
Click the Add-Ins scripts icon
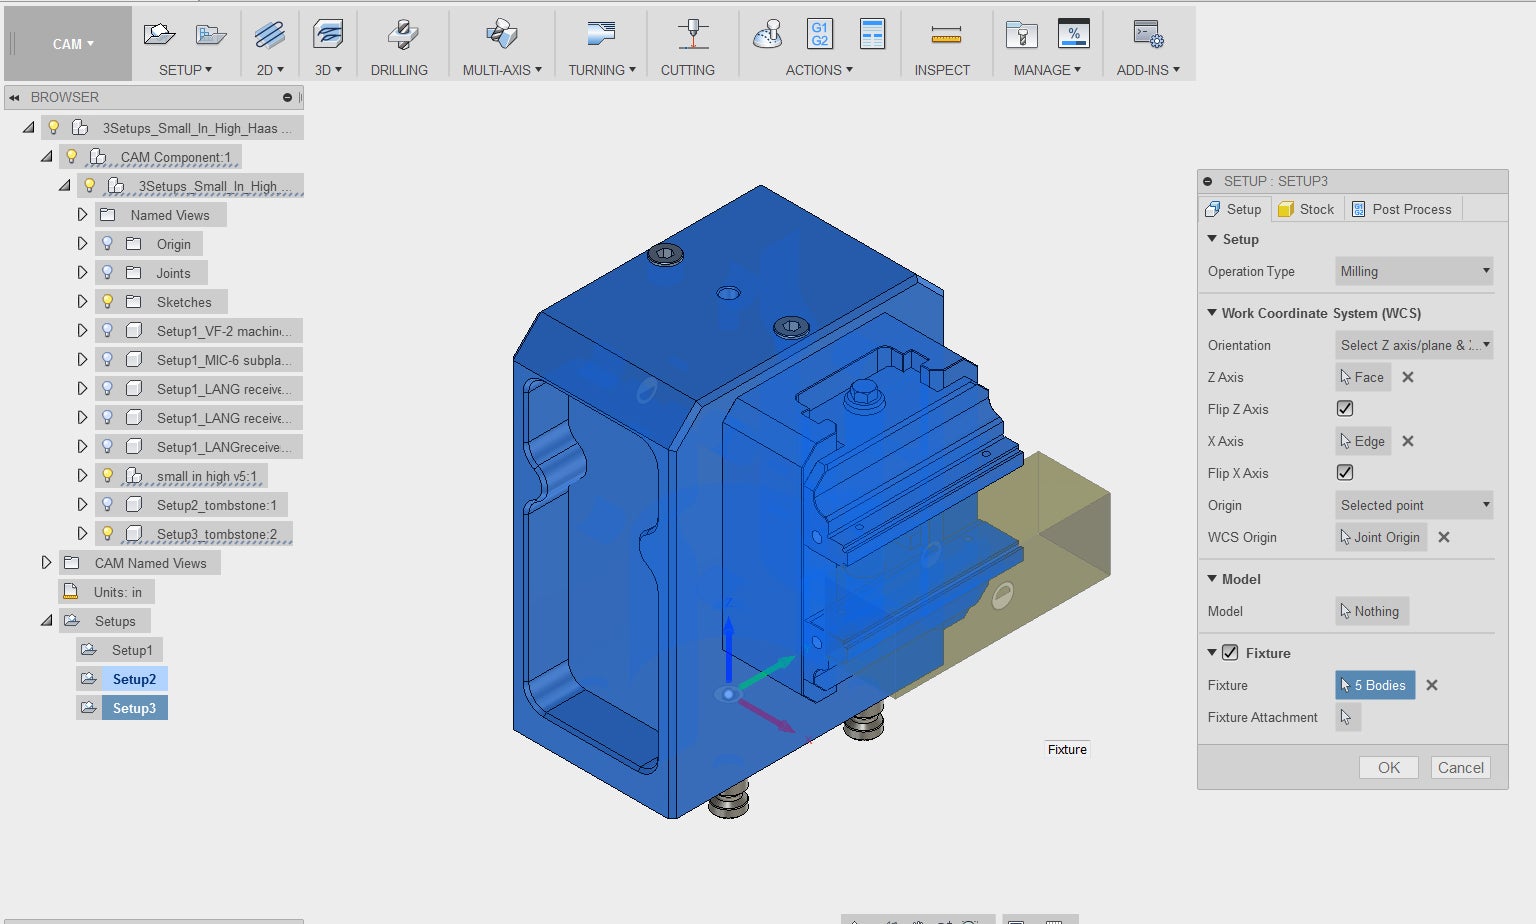(1147, 35)
